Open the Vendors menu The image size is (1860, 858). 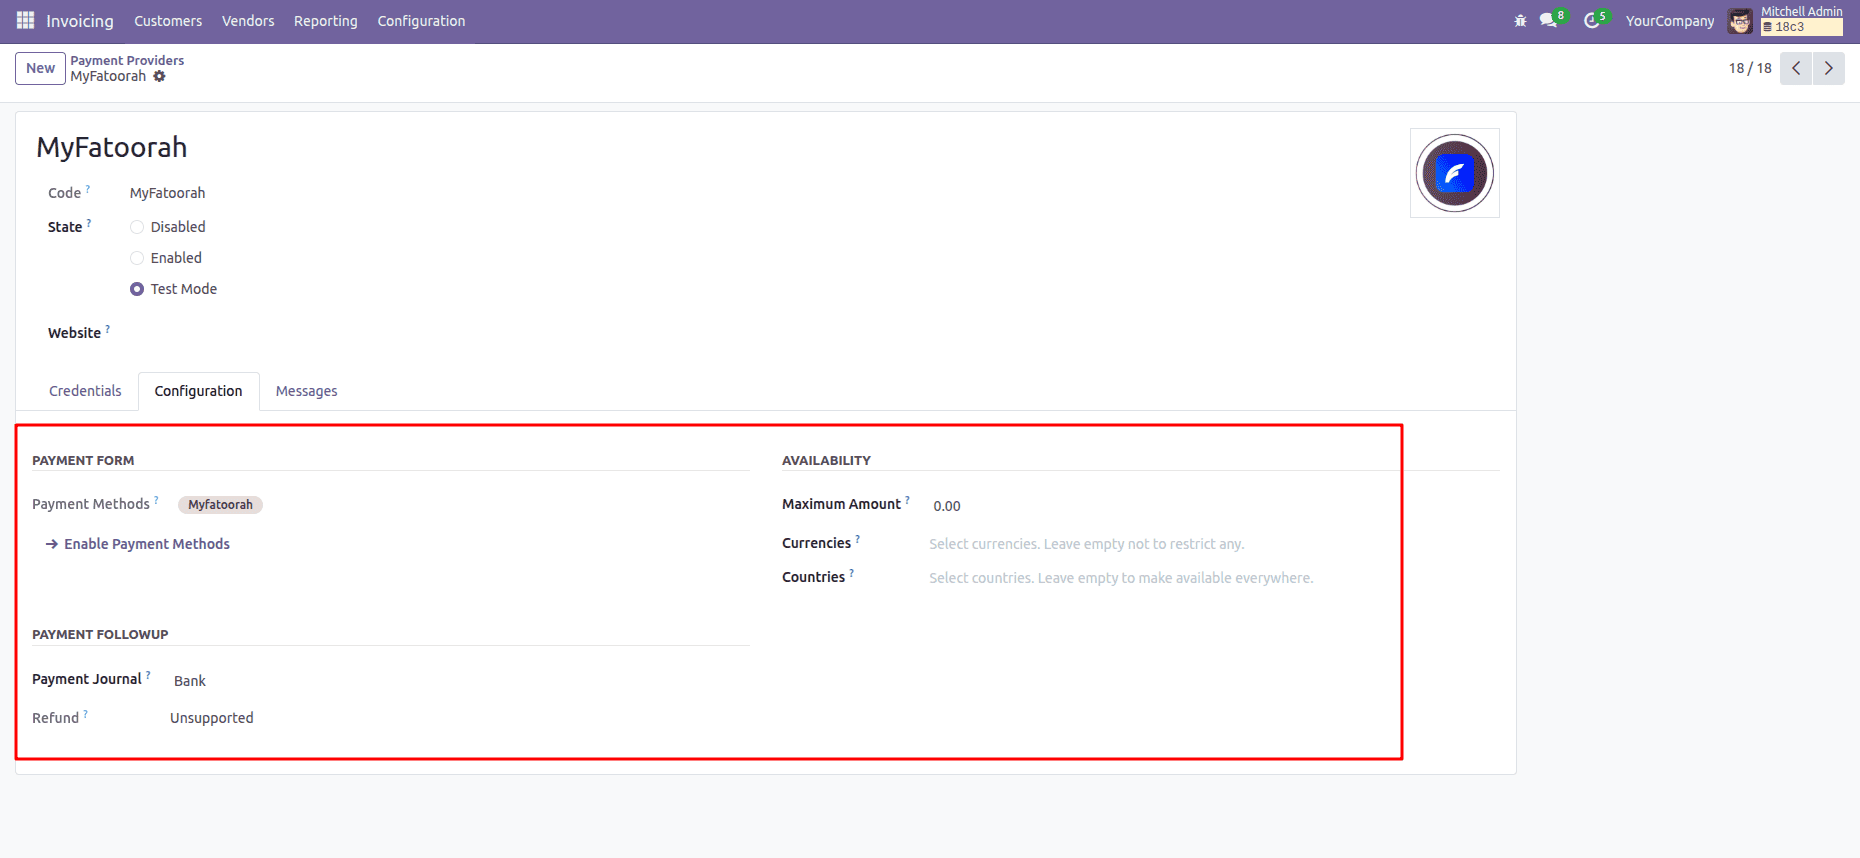248,21
